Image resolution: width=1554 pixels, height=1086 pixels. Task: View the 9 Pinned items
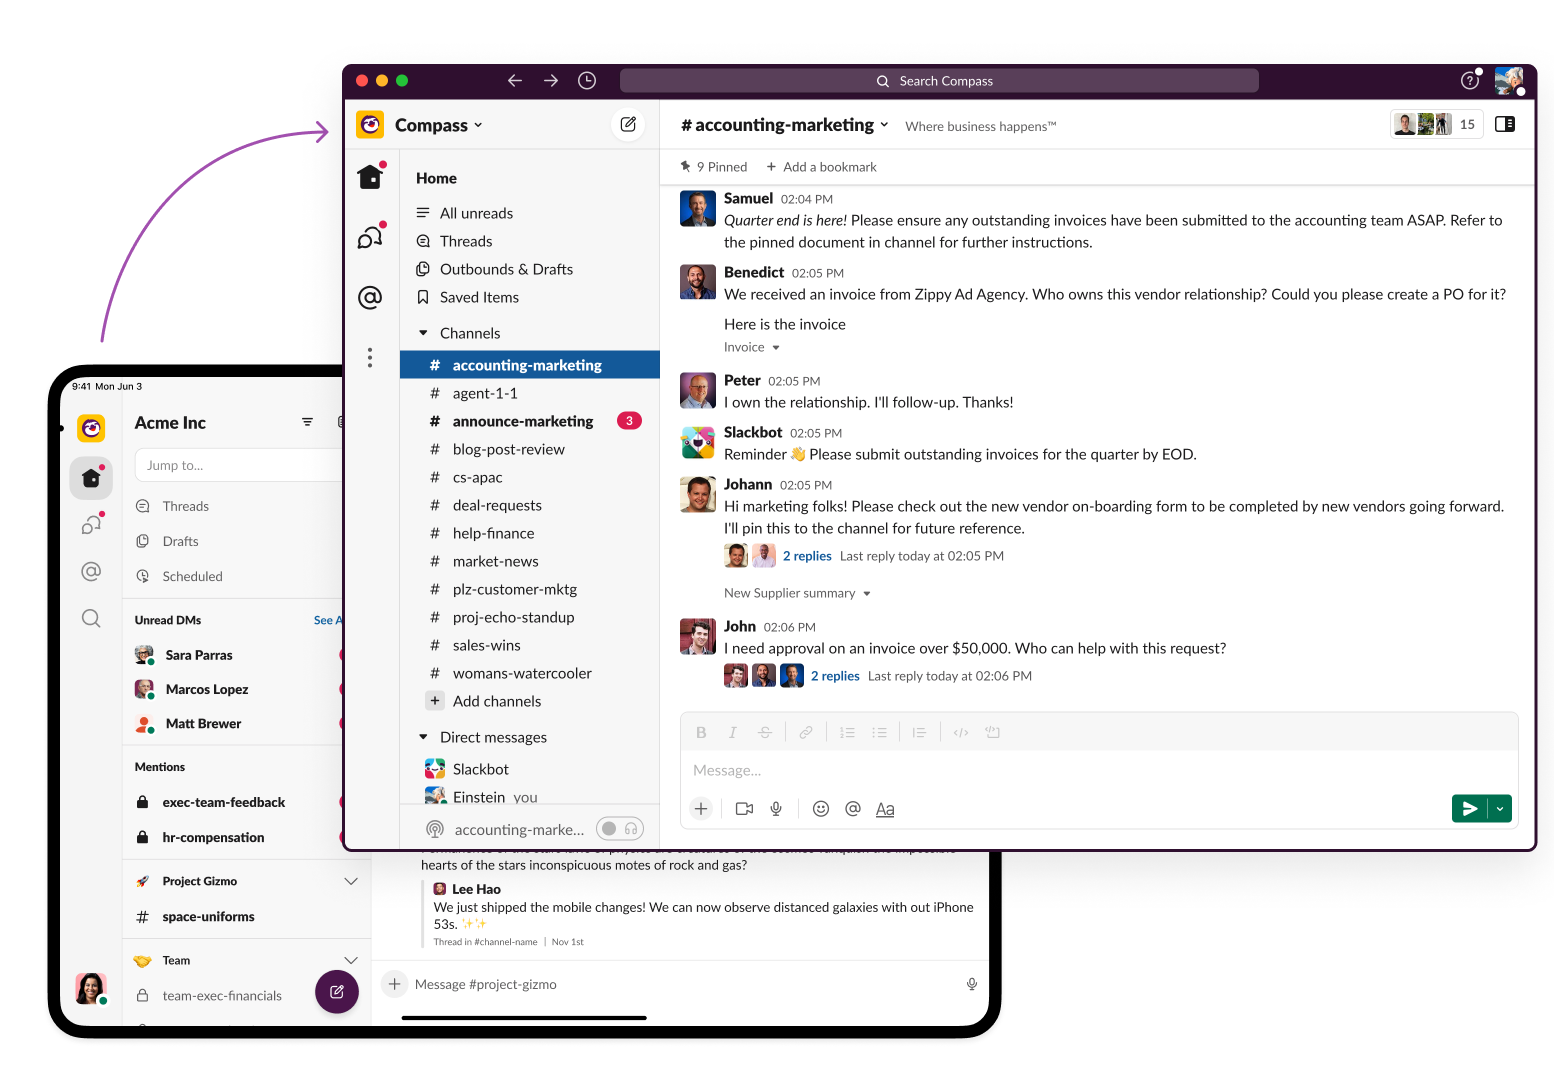point(713,166)
